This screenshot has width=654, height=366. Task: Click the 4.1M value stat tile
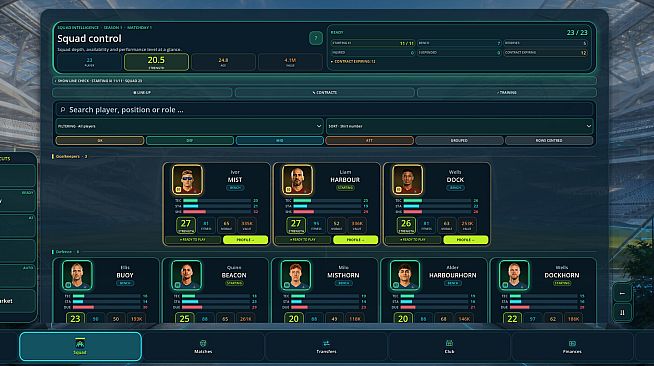pos(290,62)
